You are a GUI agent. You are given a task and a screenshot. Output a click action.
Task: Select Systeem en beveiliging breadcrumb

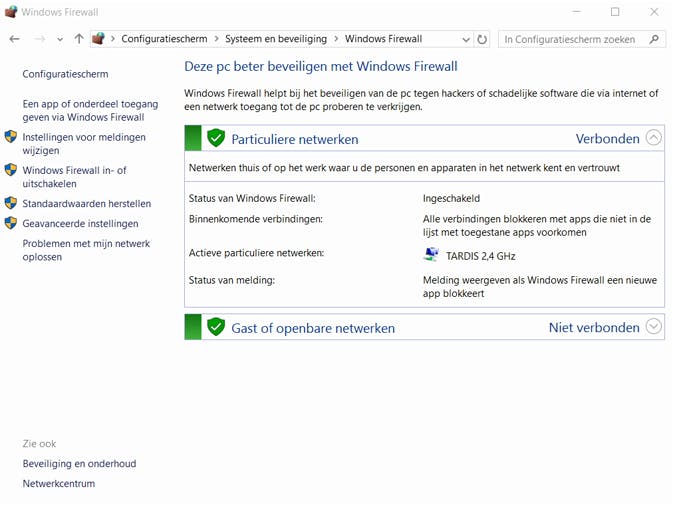pyautogui.click(x=275, y=39)
